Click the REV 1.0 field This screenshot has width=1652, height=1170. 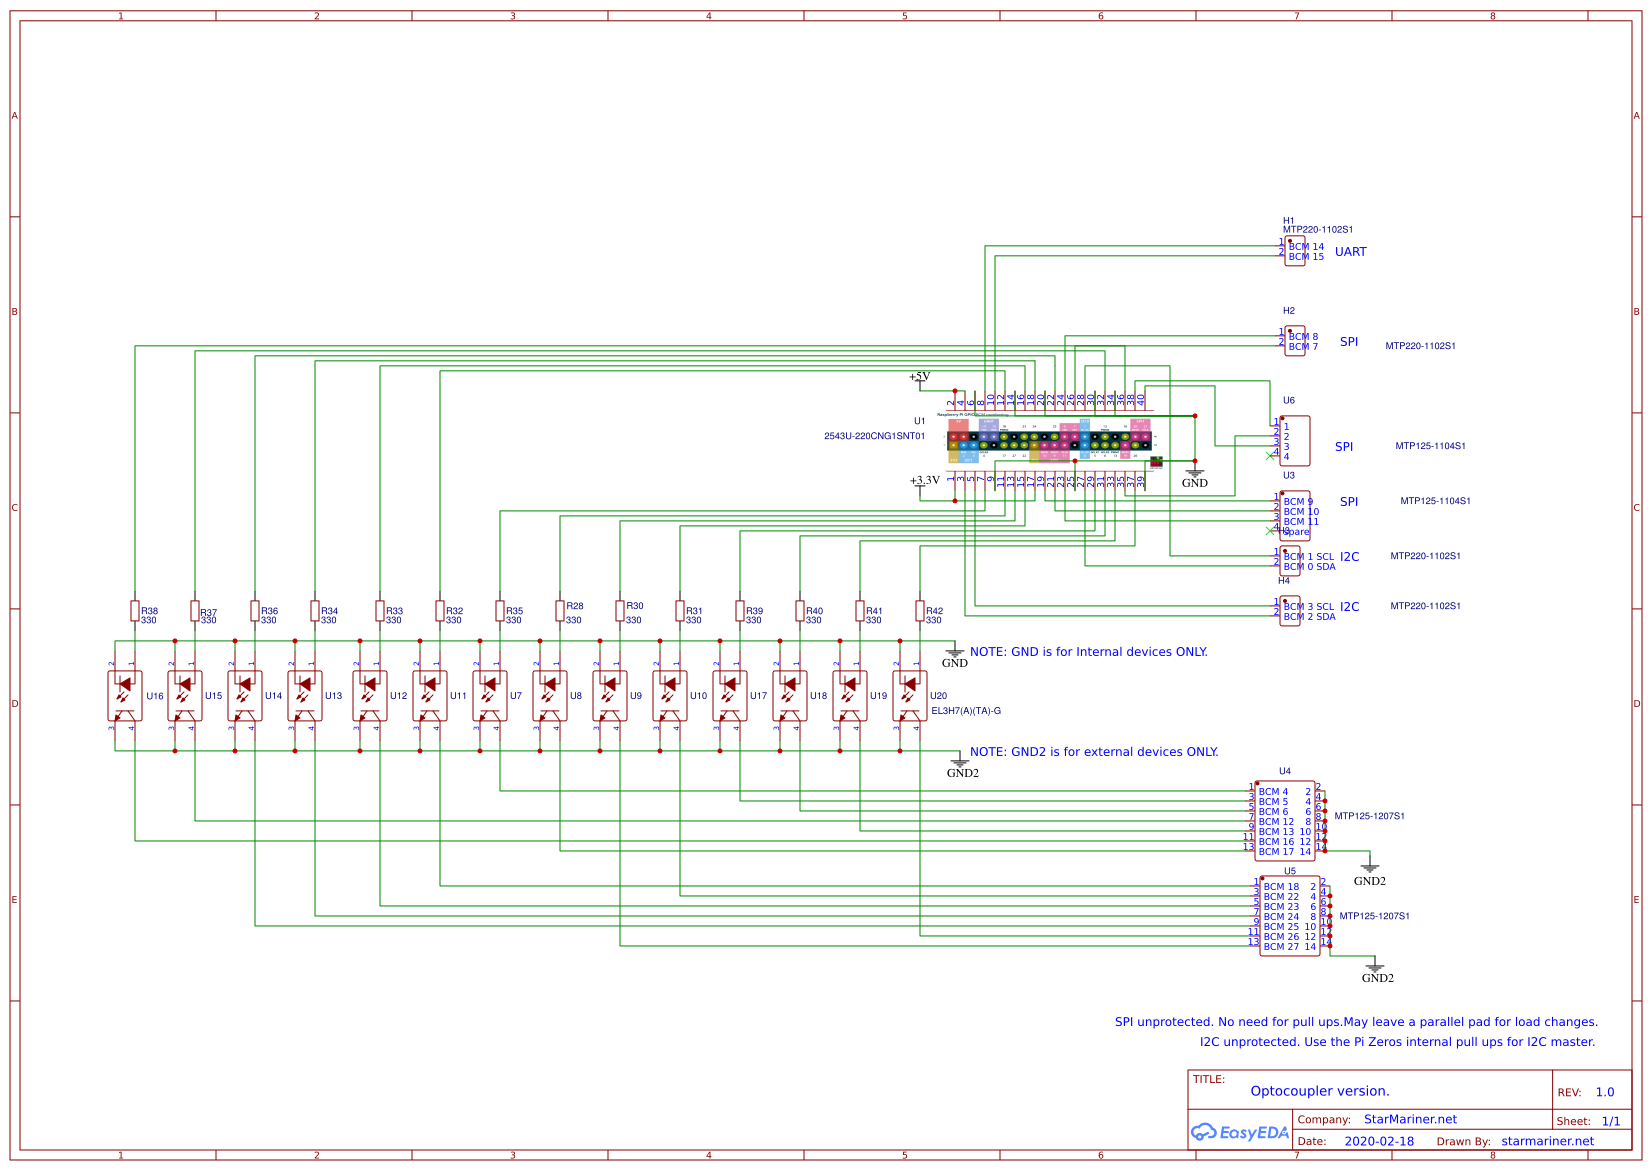[1606, 1092]
